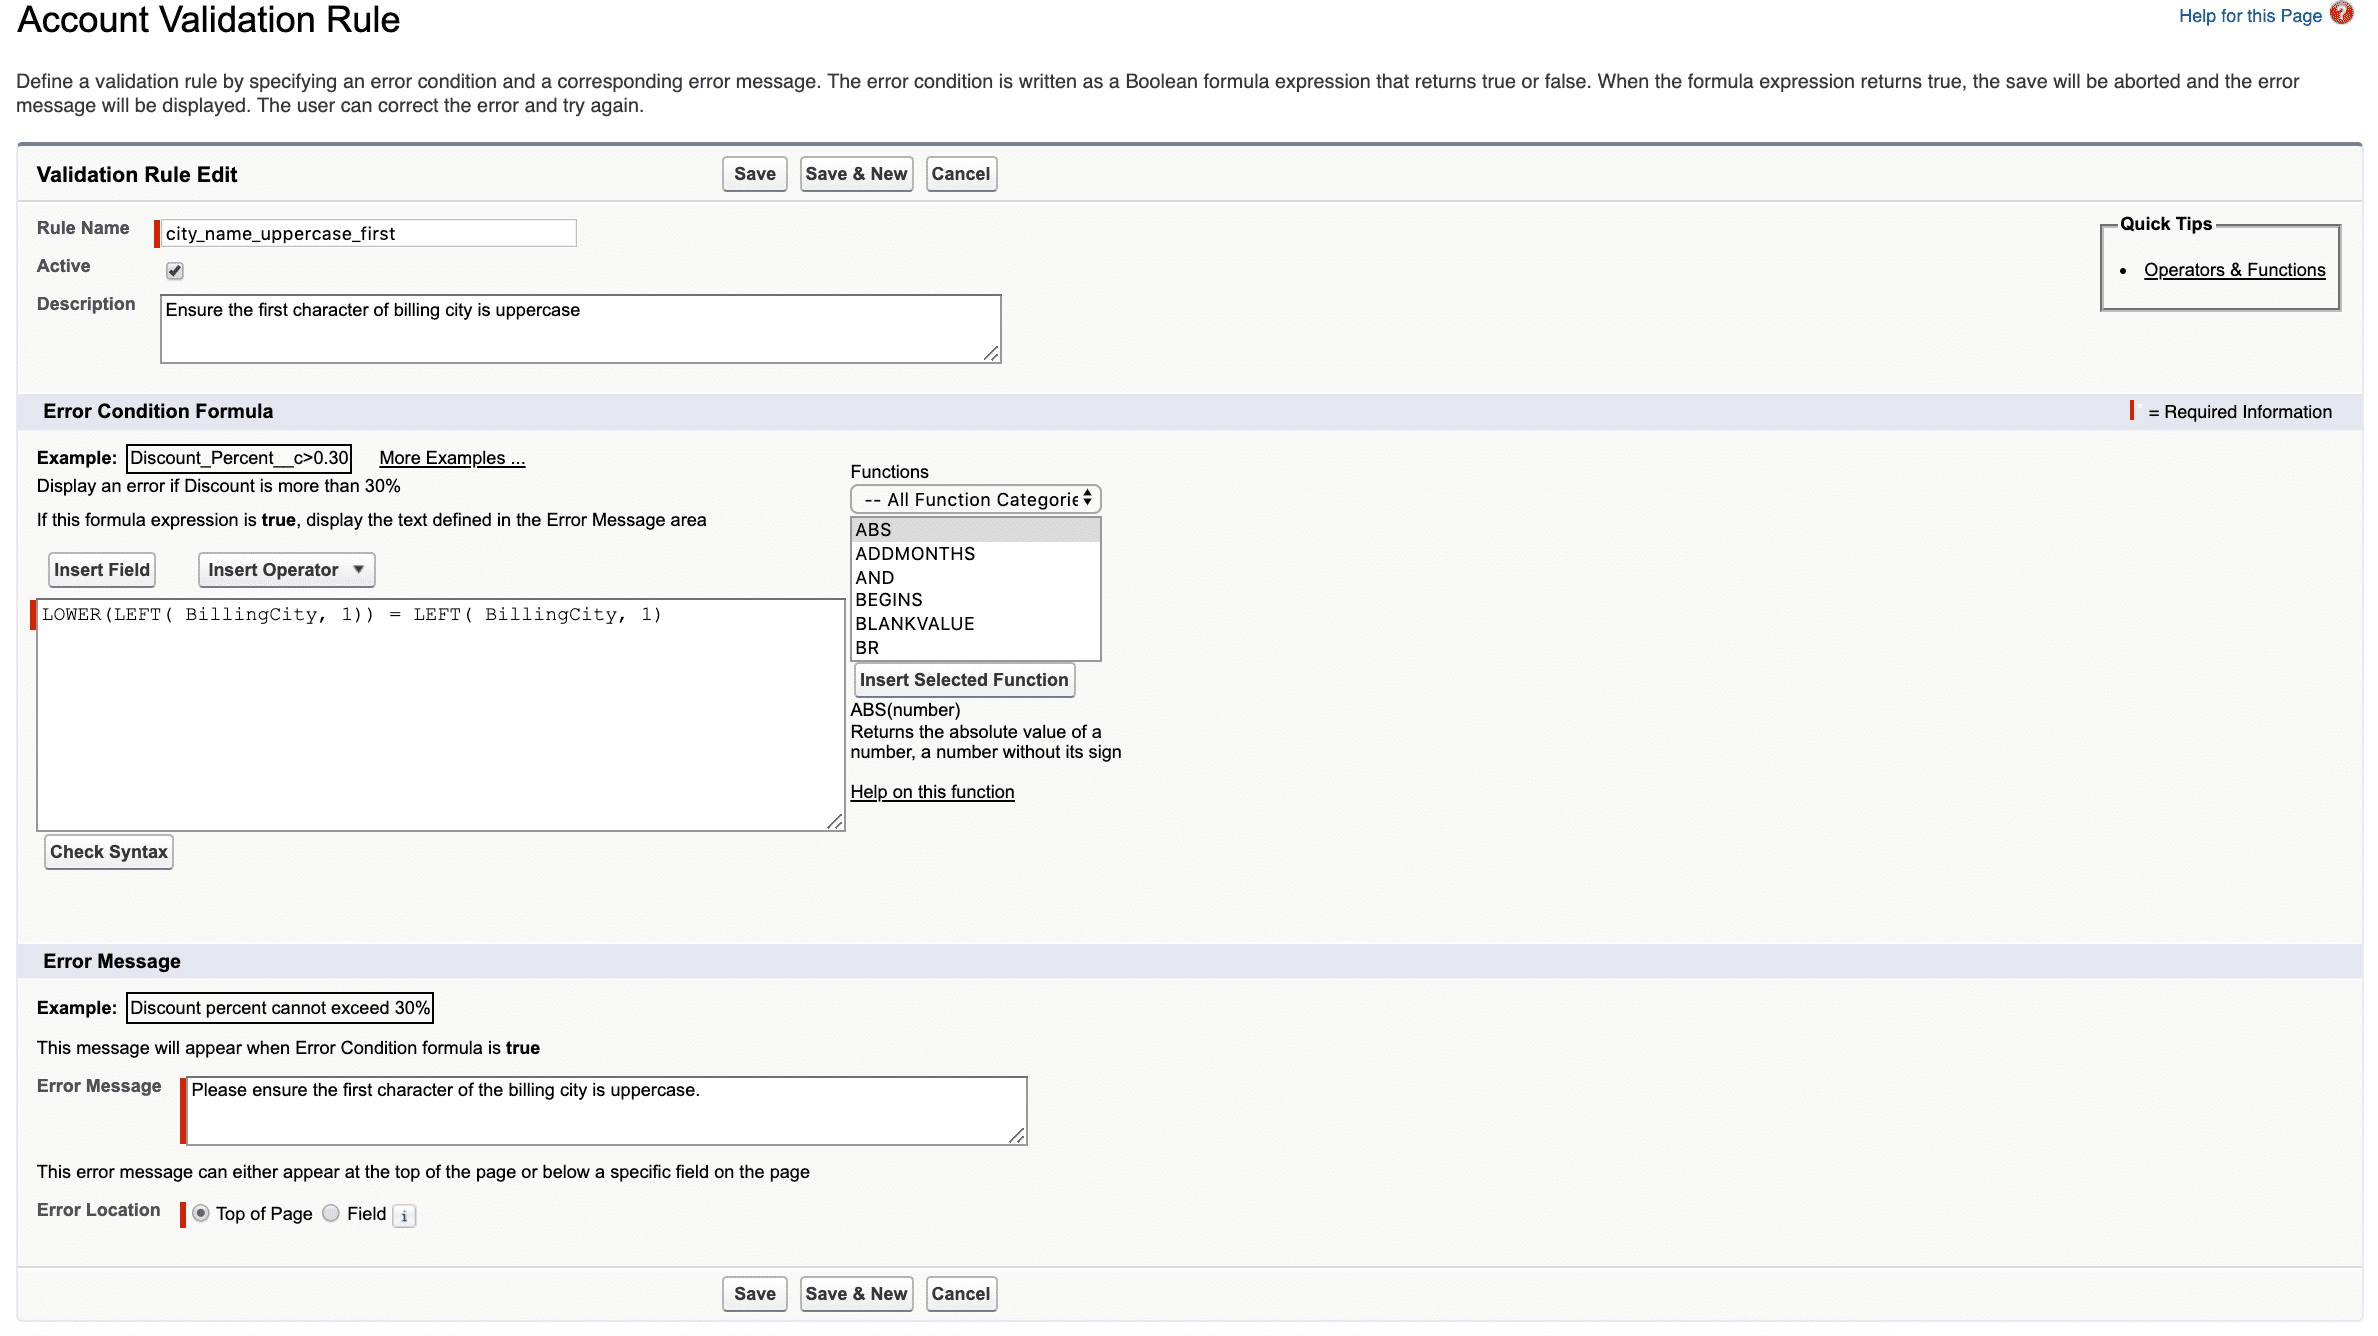Uncheck the Active checkbox
The width and height of the screenshot is (2378, 1336).
175,270
